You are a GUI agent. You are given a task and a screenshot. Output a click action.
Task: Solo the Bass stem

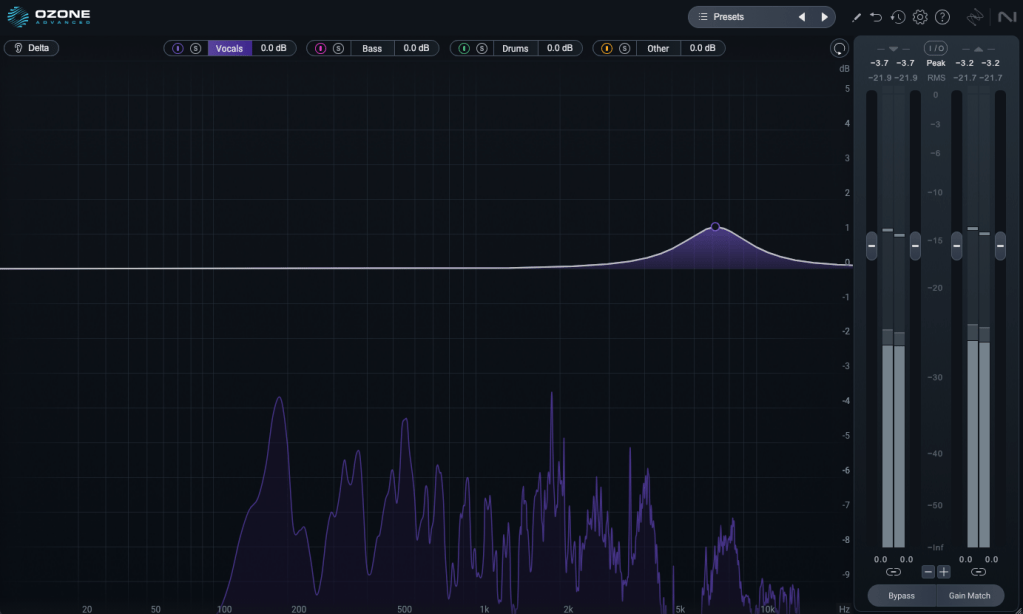(338, 48)
